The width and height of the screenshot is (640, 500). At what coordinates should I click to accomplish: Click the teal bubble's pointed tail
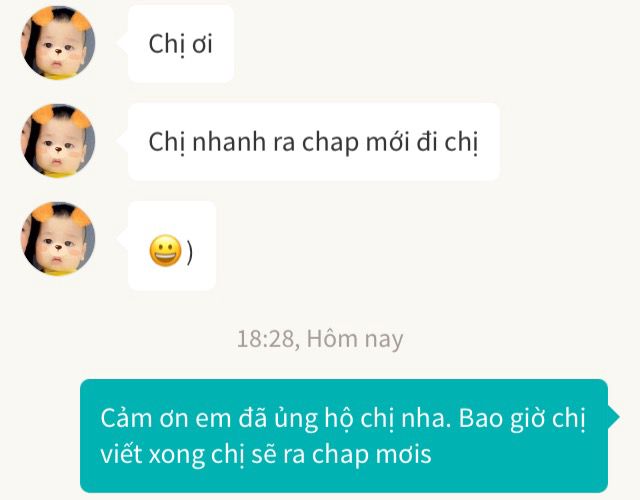[x=613, y=417]
